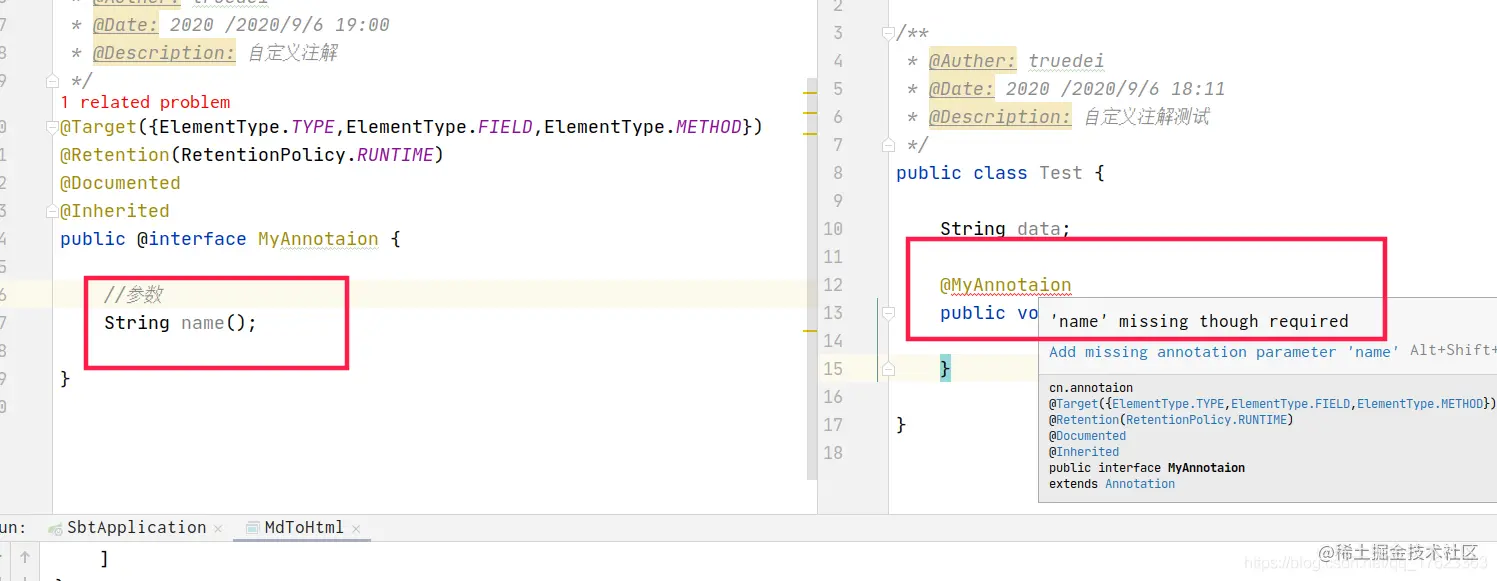The width and height of the screenshot is (1497, 581).
Task: Toggle fold marker beside @Inherited annotation
Action: tap(52, 211)
